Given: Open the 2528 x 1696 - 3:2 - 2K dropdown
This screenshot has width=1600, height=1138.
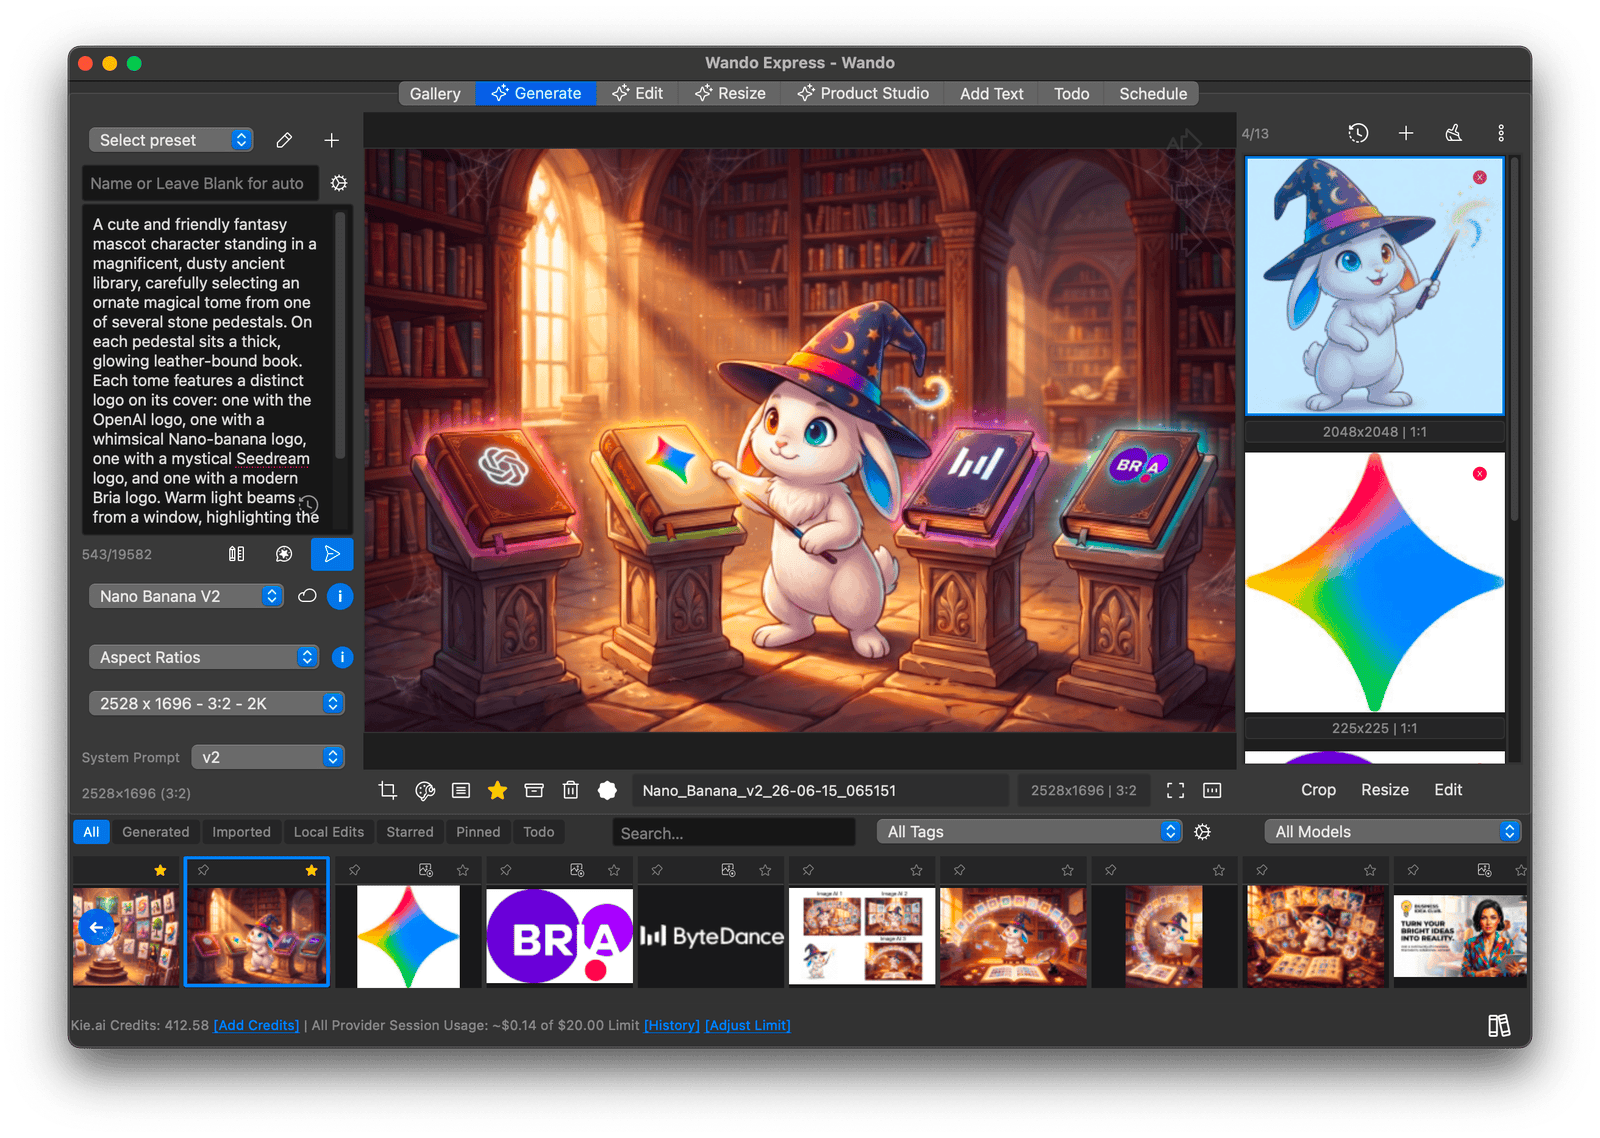Looking at the screenshot, I should [x=217, y=703].
